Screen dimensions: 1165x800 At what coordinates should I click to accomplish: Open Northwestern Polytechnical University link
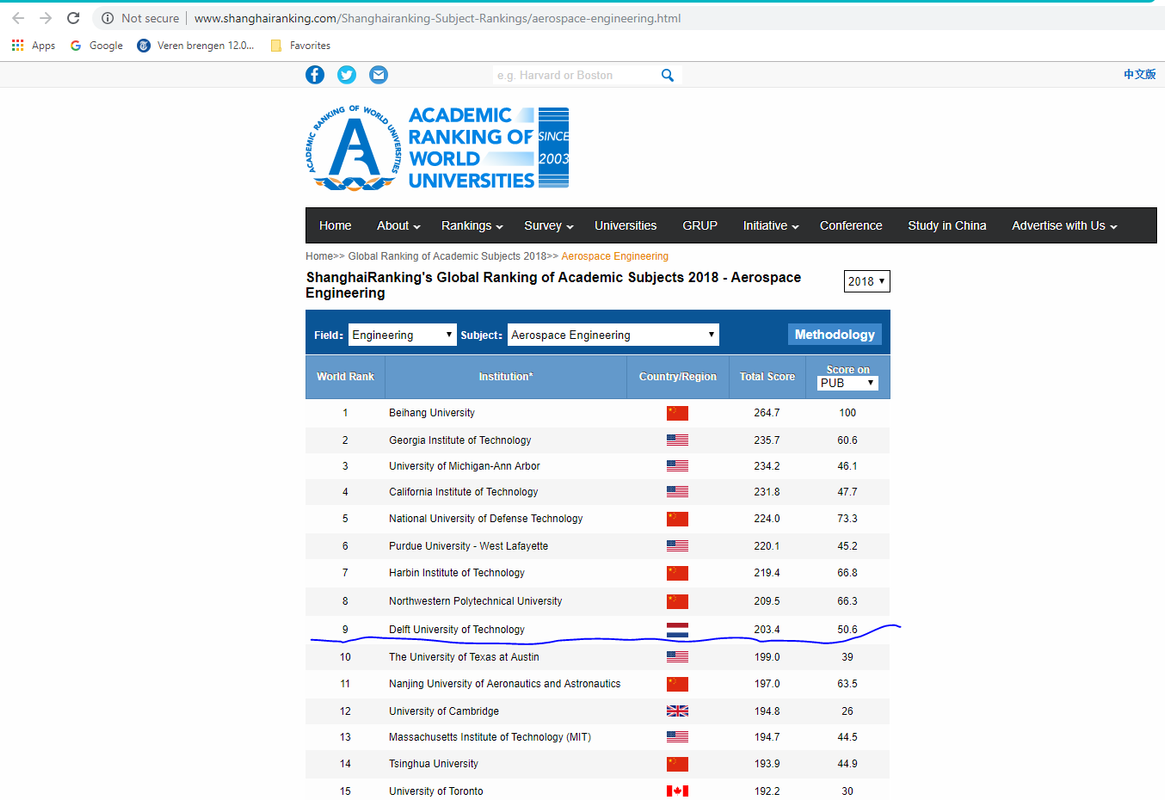coord(476,601)
